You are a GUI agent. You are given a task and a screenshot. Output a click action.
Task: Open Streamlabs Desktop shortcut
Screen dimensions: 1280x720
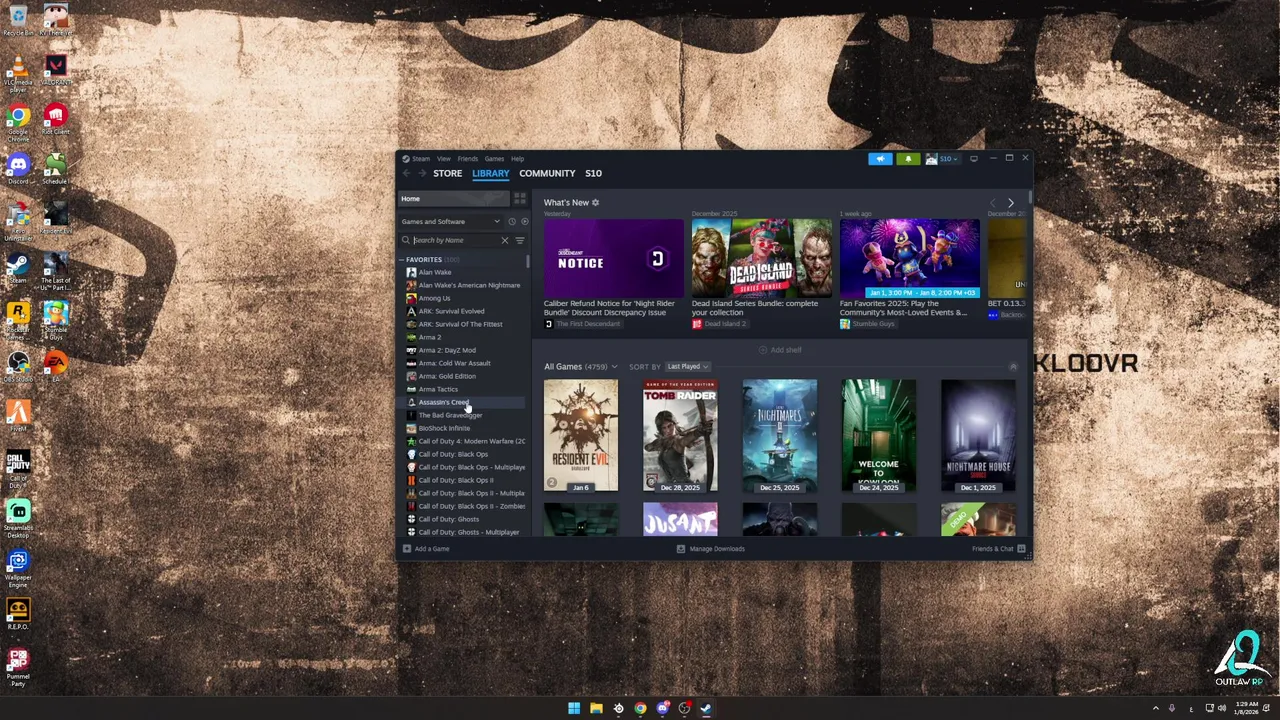click(x=18, y=518)
